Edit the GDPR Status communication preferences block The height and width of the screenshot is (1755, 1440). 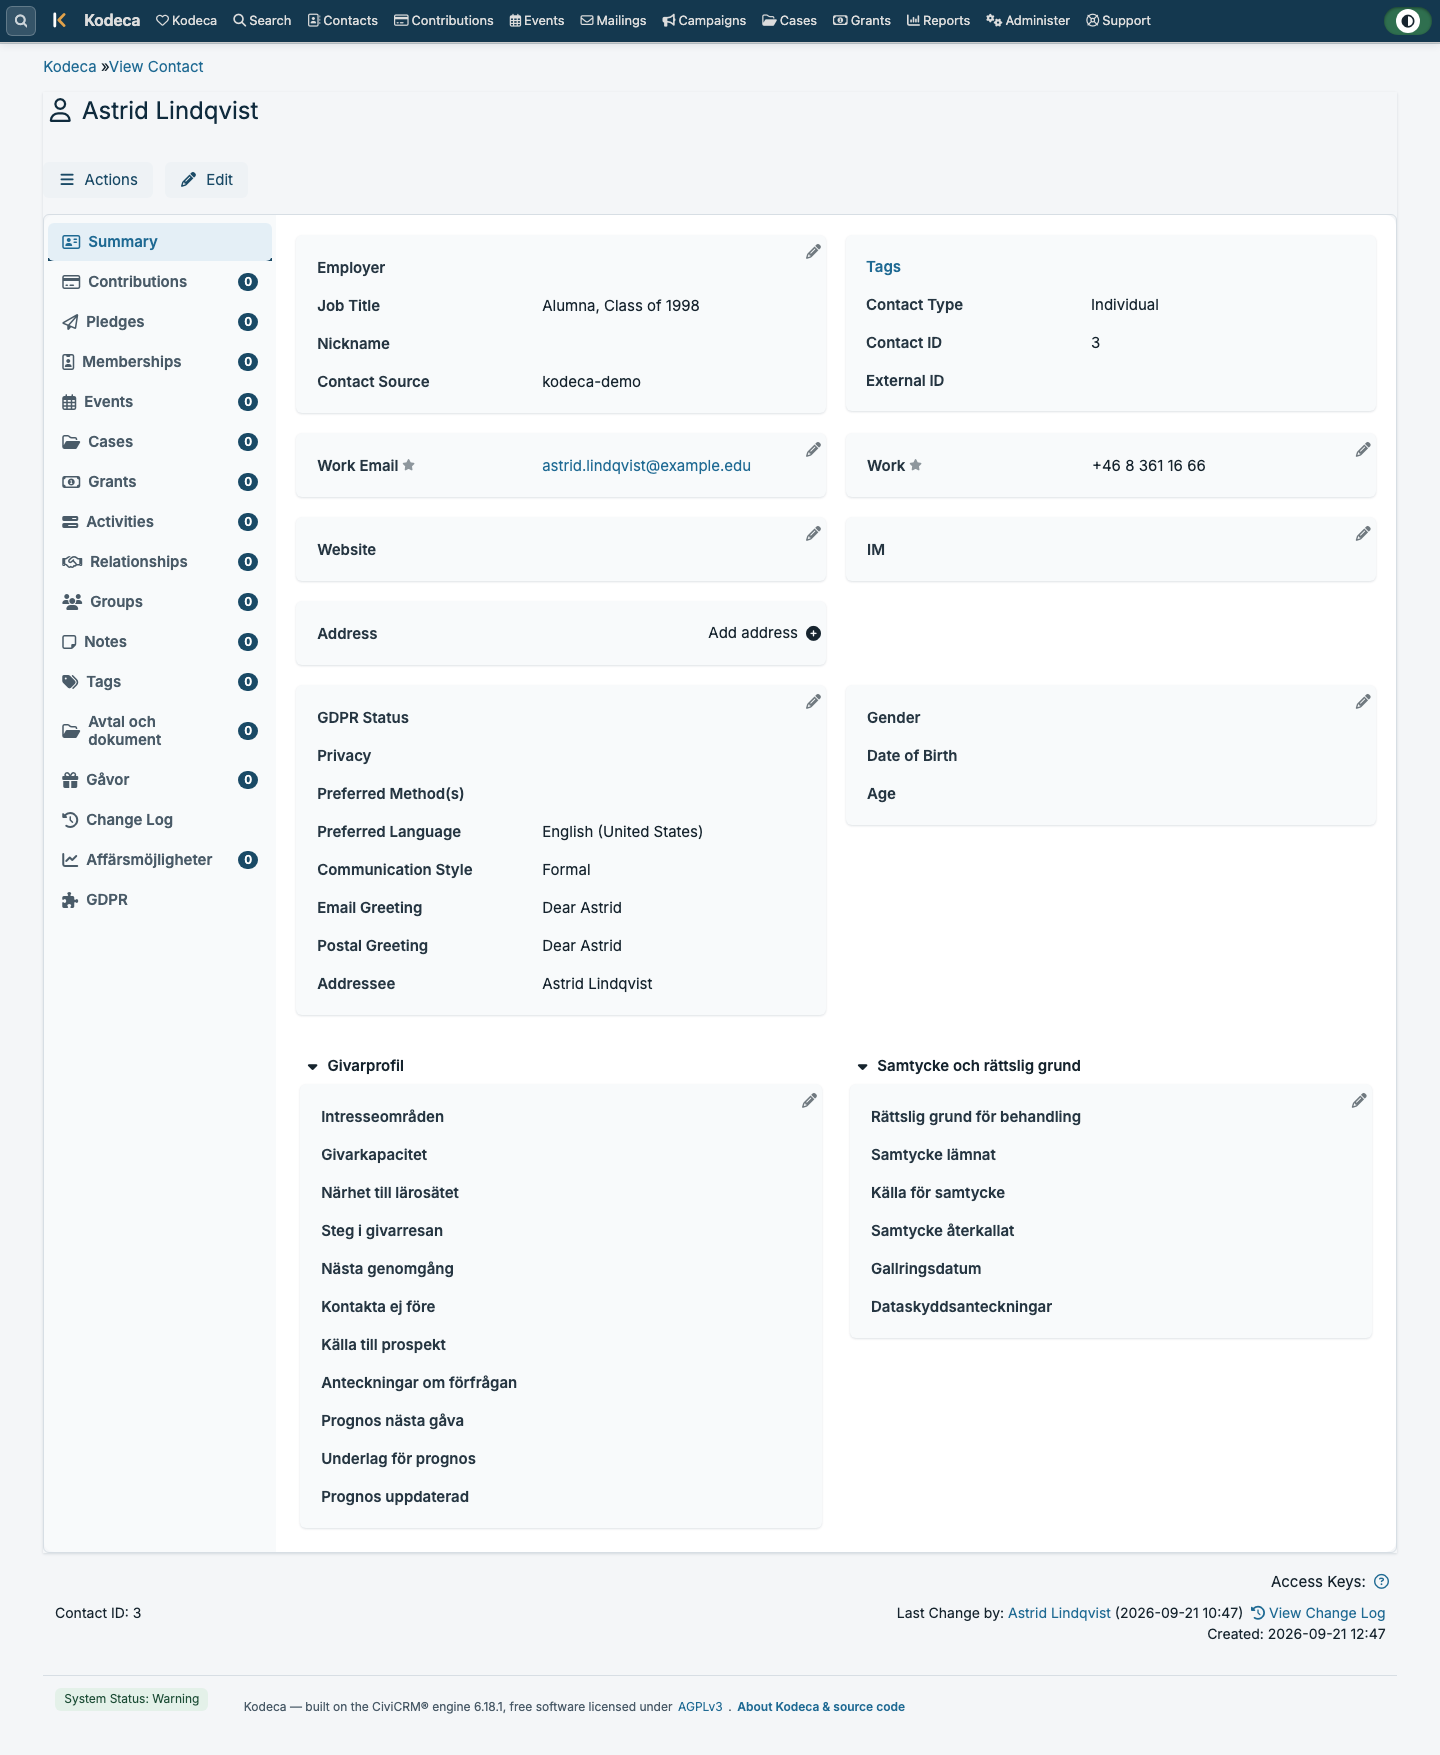tap(813, 702)
